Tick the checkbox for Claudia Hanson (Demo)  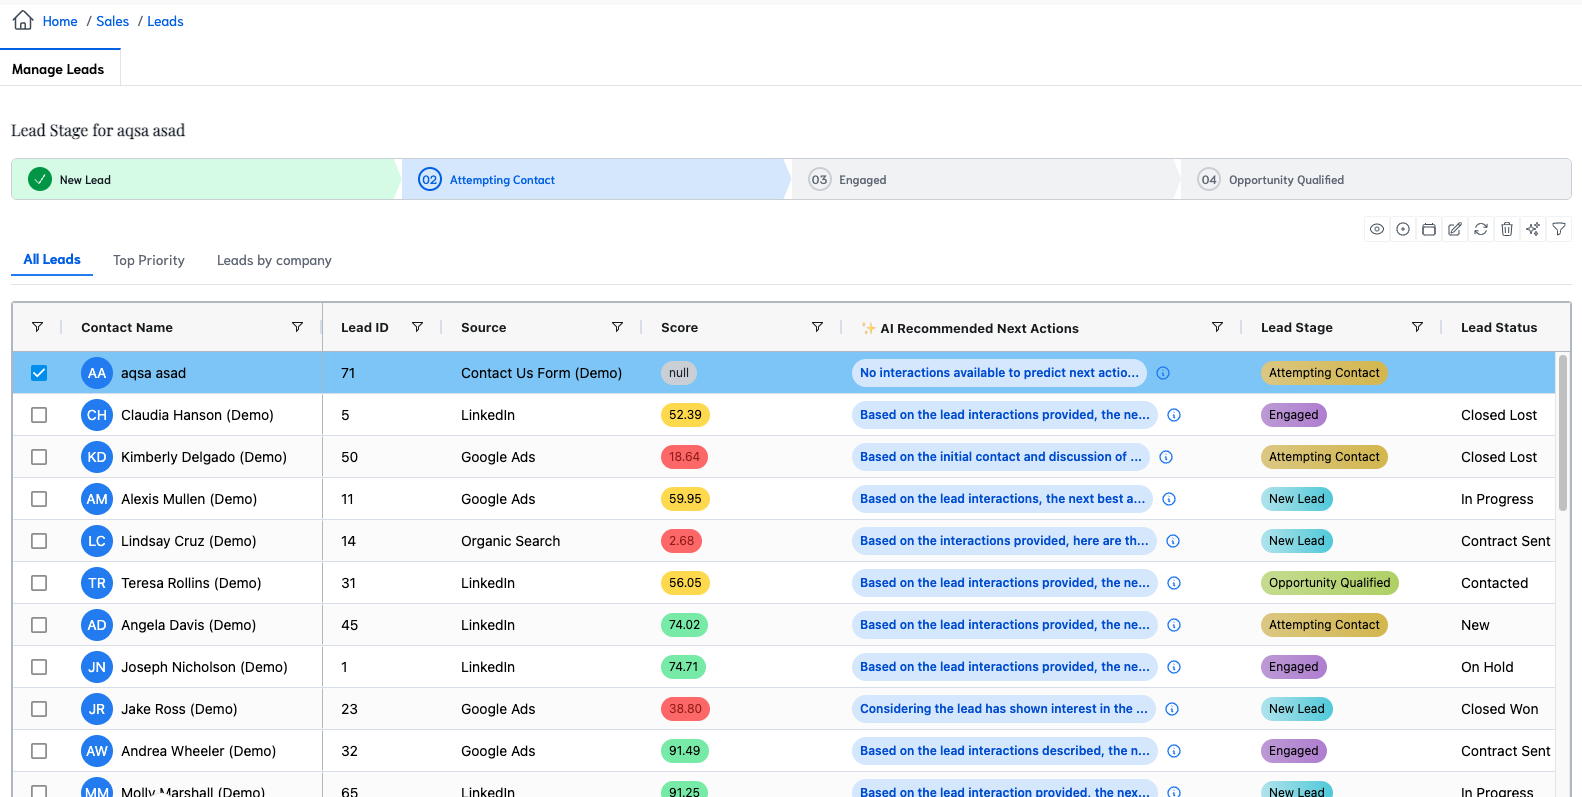(x=39, y=415)
